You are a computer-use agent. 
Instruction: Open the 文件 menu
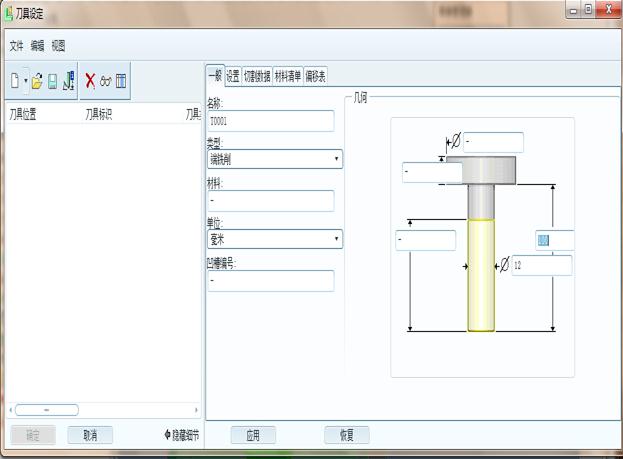click(17, 46)
